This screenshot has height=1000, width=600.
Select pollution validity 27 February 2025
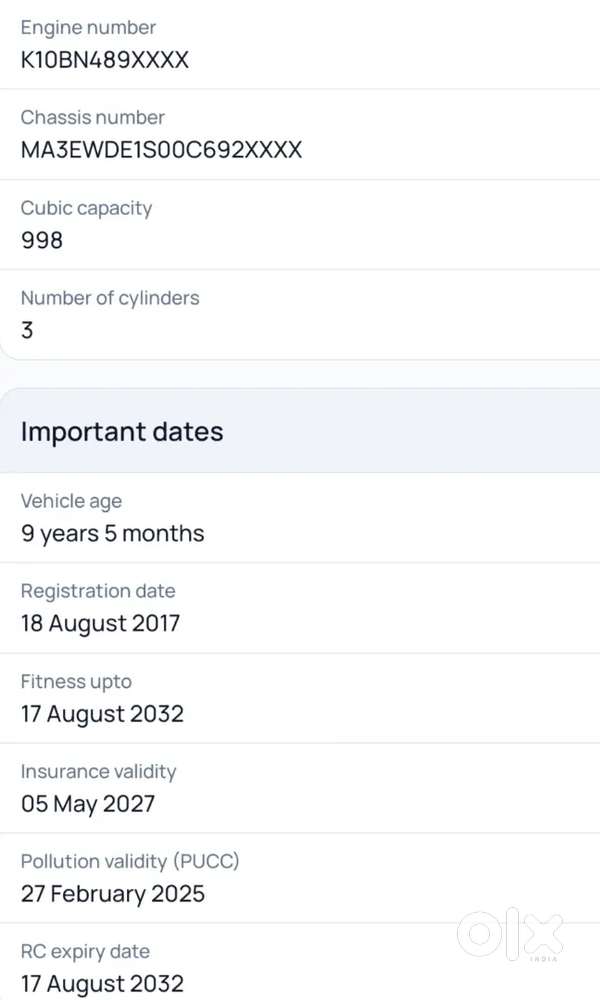click(x=113, y=893)
